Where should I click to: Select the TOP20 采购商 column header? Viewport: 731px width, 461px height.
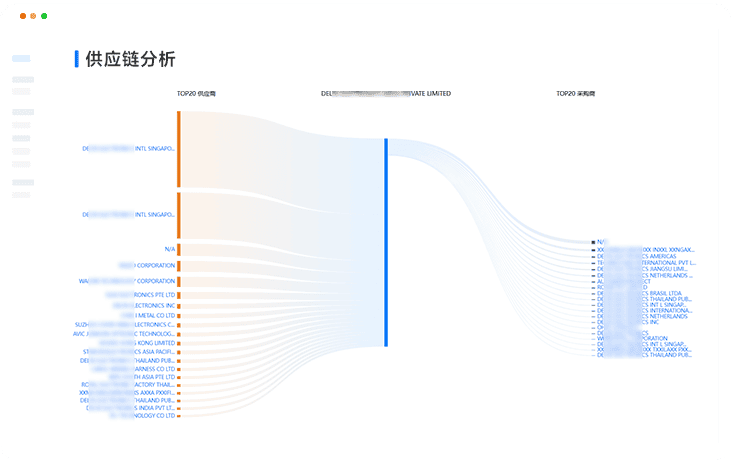(576, 93)
